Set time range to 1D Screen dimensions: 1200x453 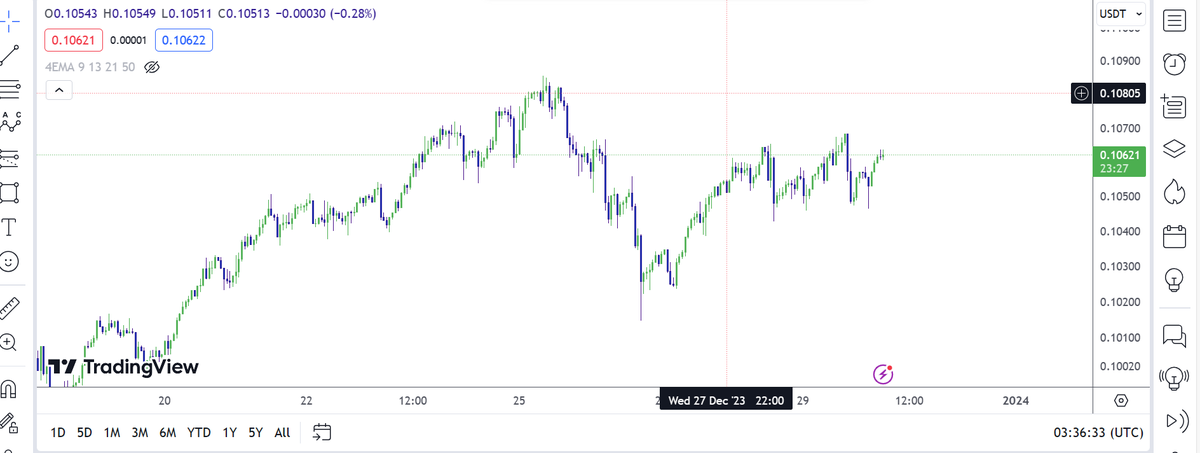58,433
